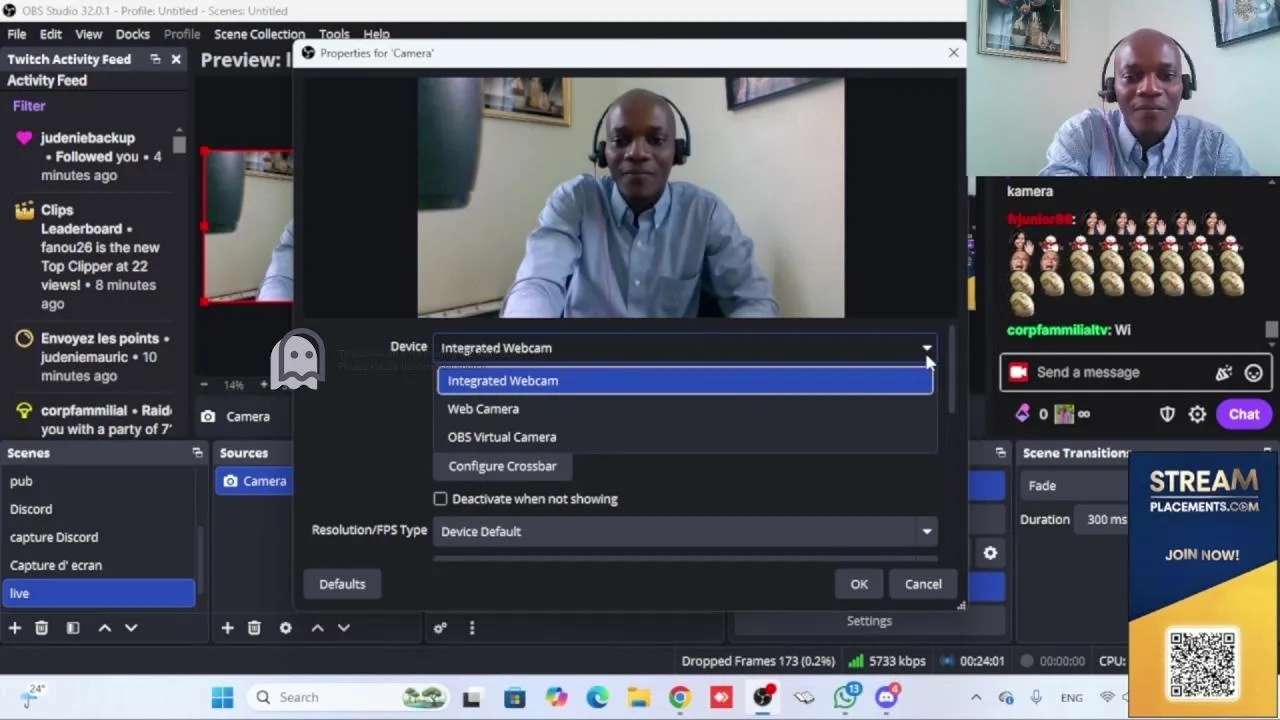This screenshot has height=720, width=1280.
Task: Open Microsoft Edge from the taskbar
Action: [x=597, y=697]
